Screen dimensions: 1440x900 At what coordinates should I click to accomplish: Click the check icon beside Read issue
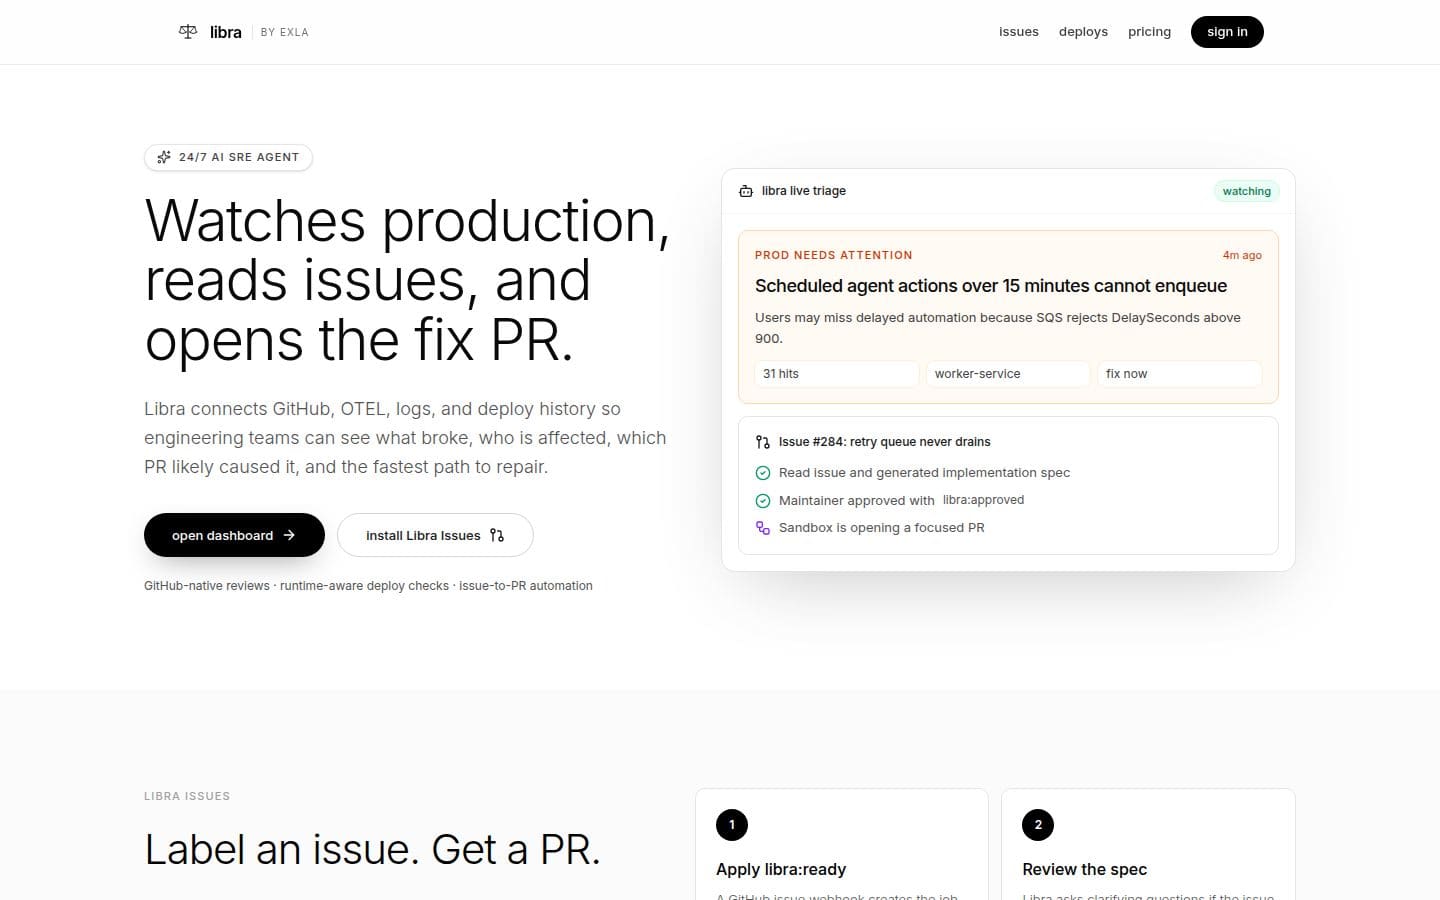(x=763, y=473)
